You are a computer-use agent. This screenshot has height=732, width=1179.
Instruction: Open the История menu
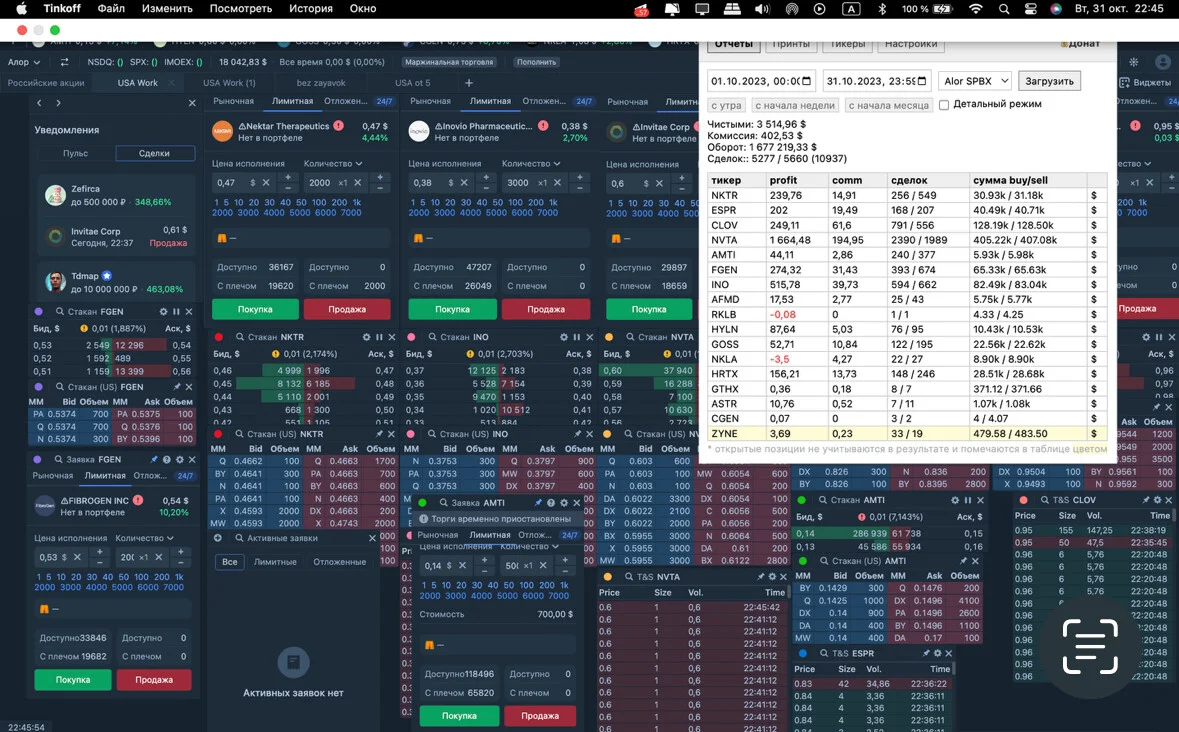(x=311, y=9)
